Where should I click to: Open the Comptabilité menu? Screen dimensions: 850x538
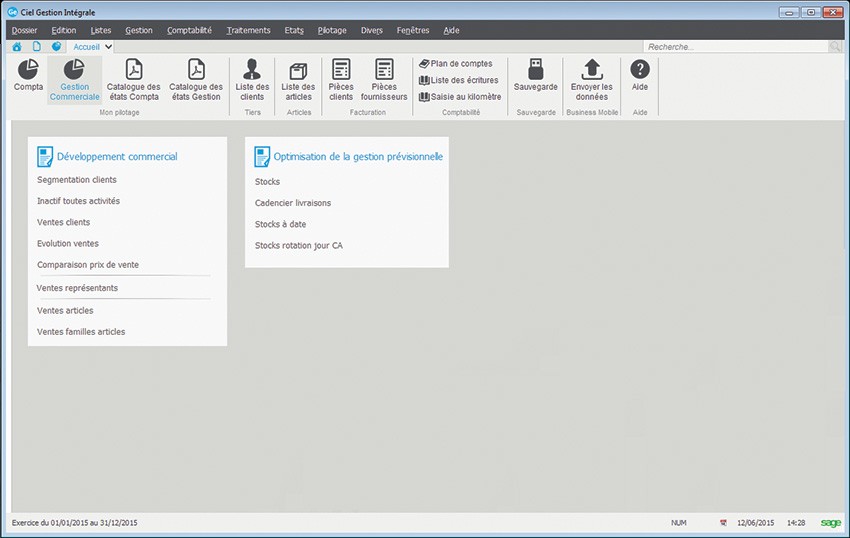tap(189, 30)
